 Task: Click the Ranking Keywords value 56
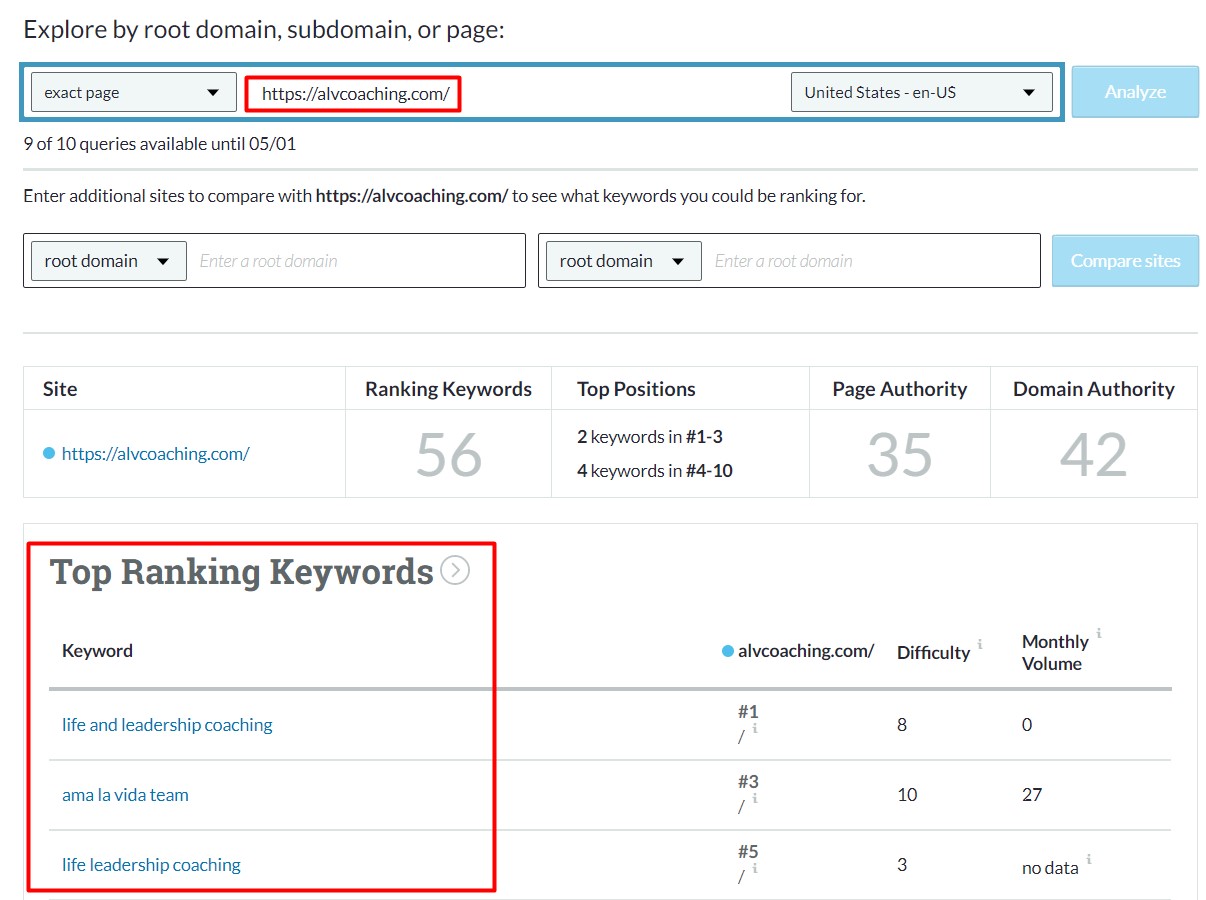(449, 454)
